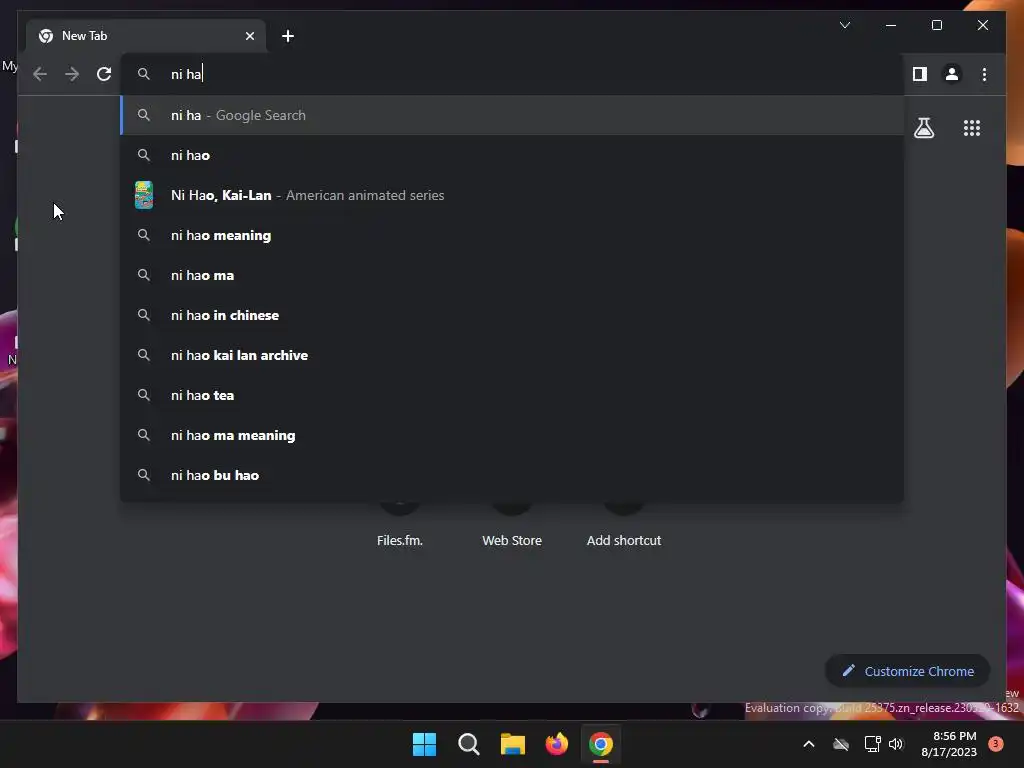The image size is (1024, 768).
Task: Reload the page with the refresh icon
Action: (104, 74)
